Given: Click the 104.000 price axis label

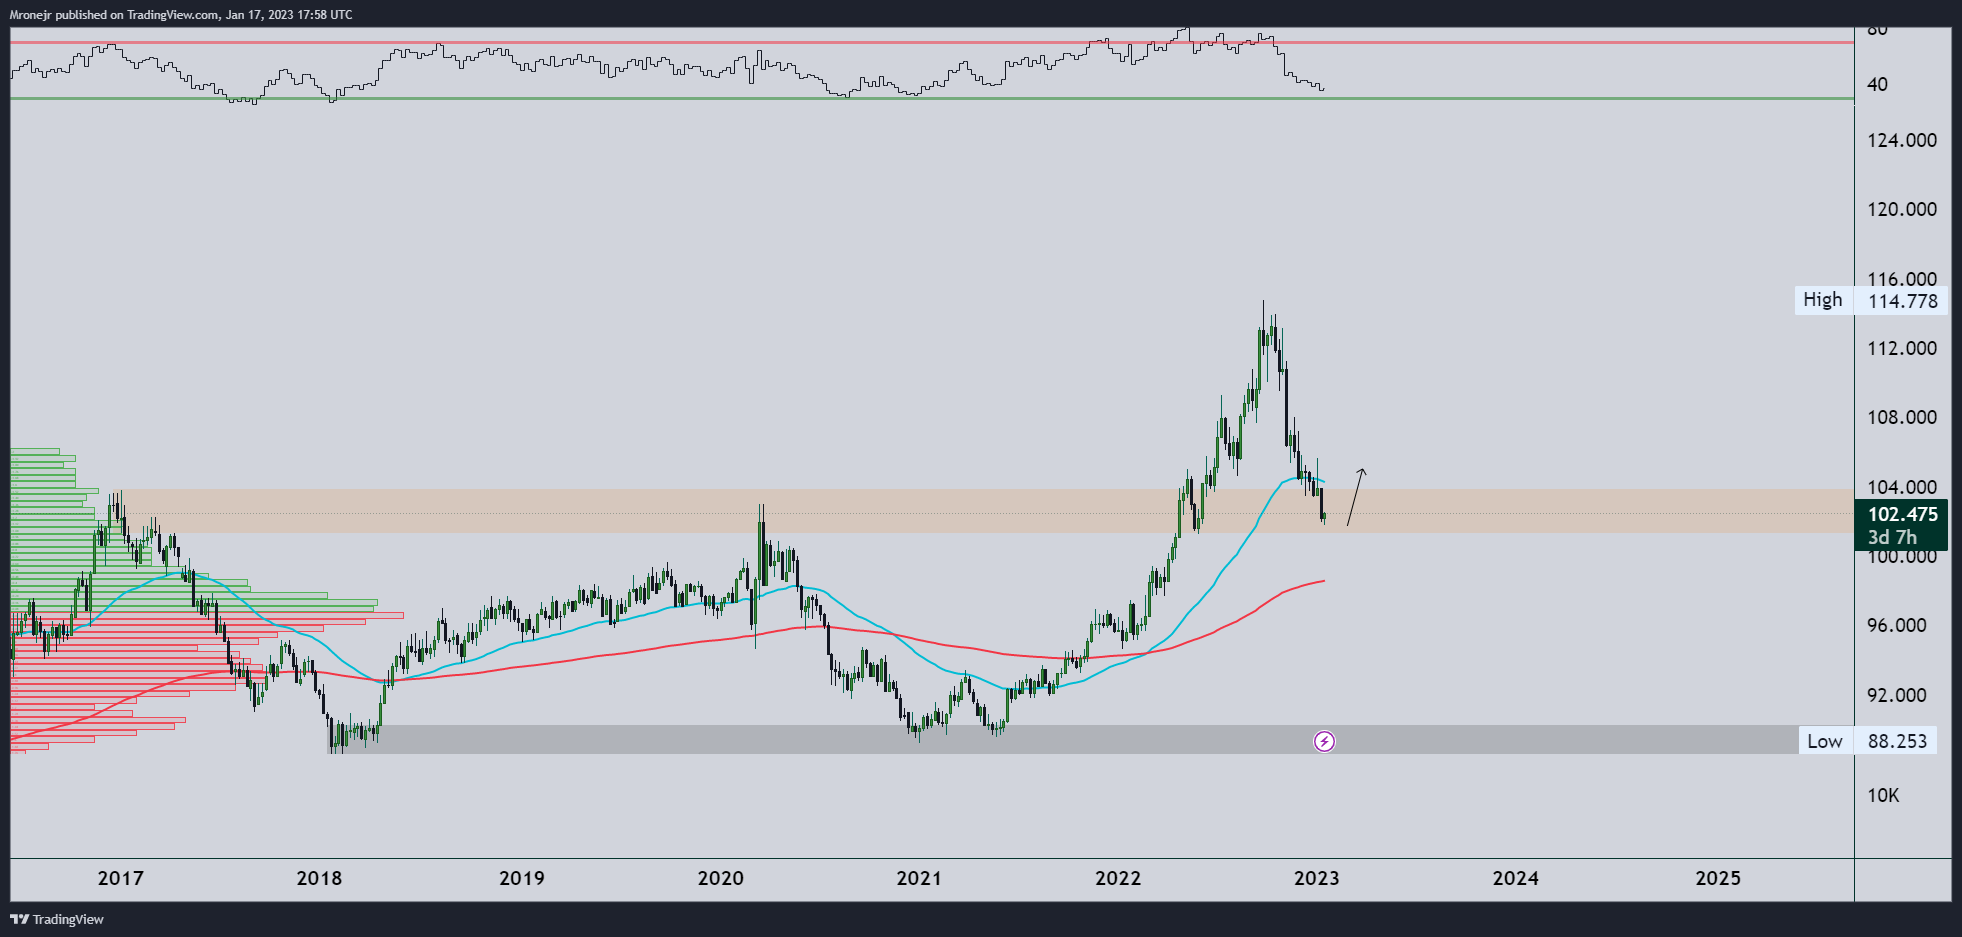Looking at the screenshot, I should pos(1902,487).
